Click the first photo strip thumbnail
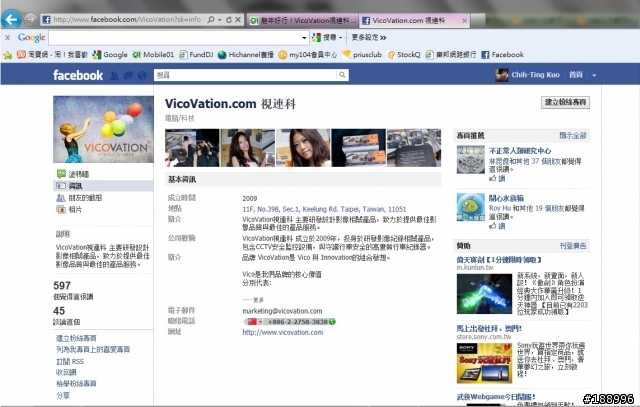The height and width of the screenshot is (407, 640). coord(192,148)
